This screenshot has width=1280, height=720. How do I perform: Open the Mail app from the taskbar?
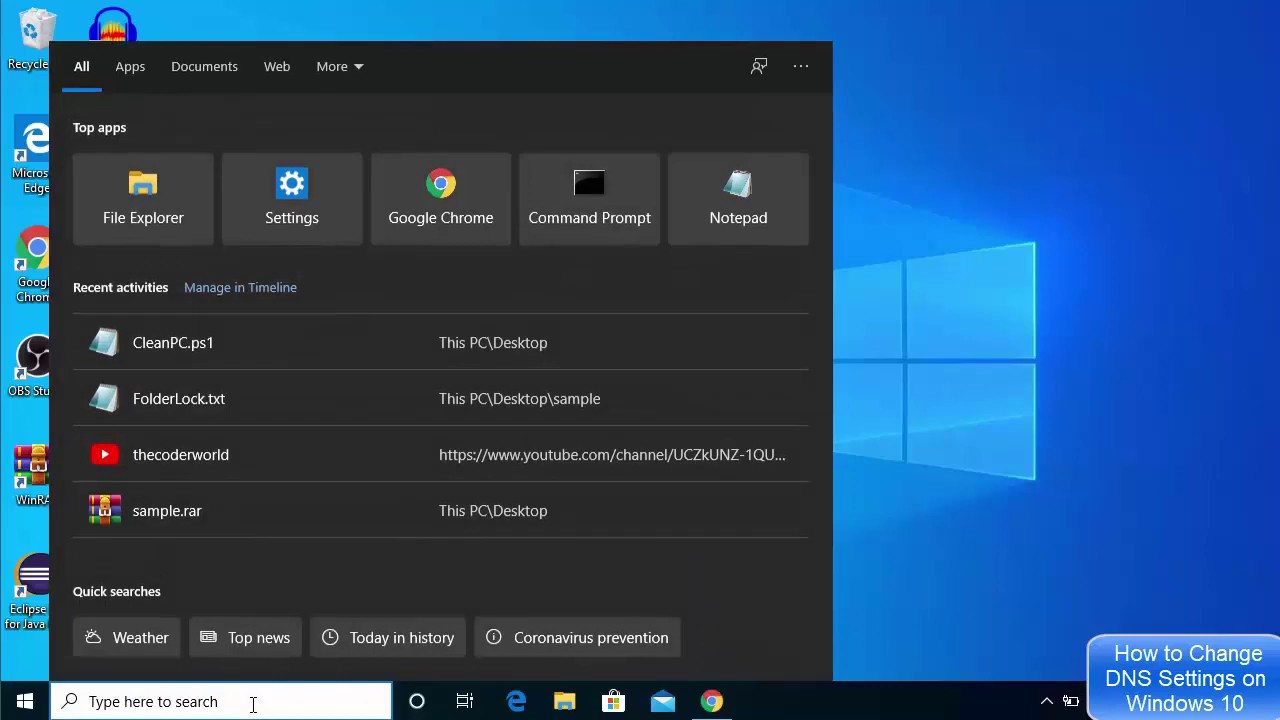663,701
